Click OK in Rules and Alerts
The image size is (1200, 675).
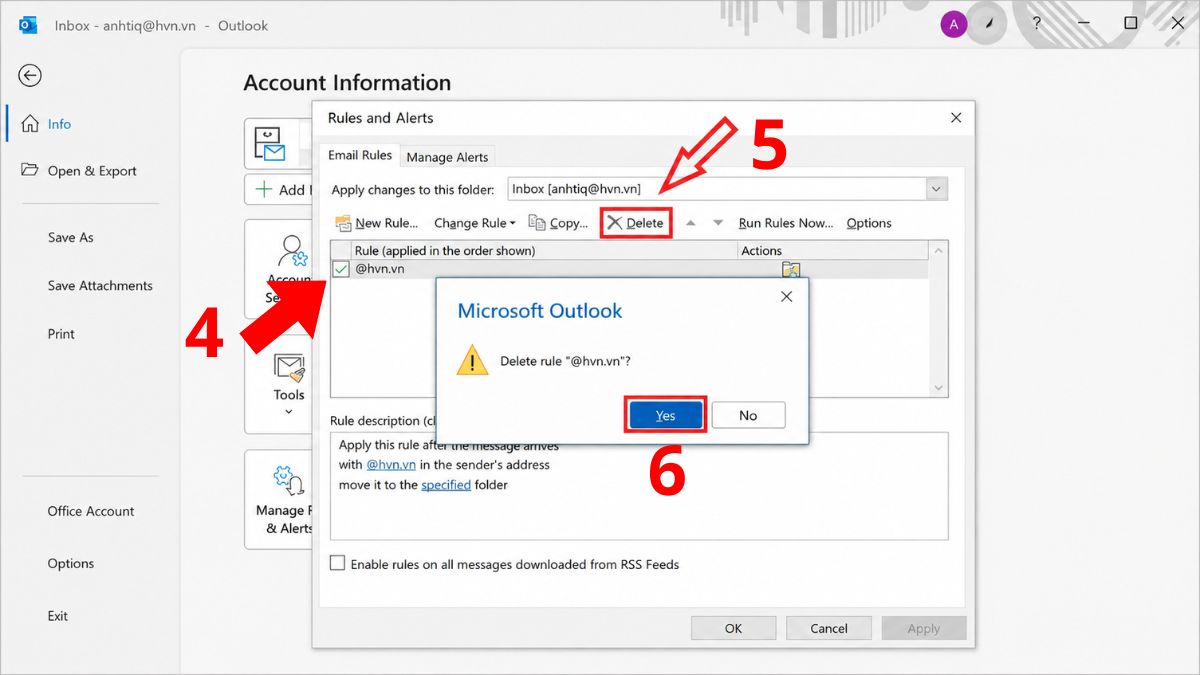[x=733, y=628]
